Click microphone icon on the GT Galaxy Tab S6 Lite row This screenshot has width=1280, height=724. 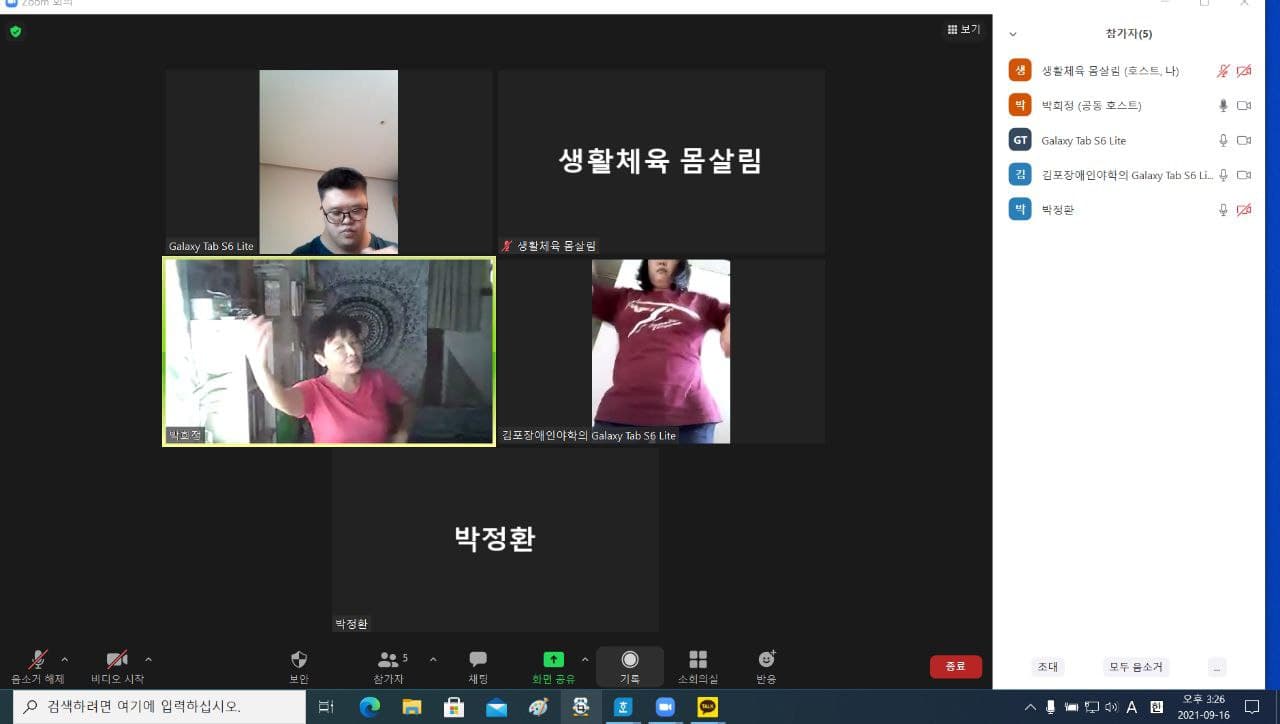(1223, 141)
